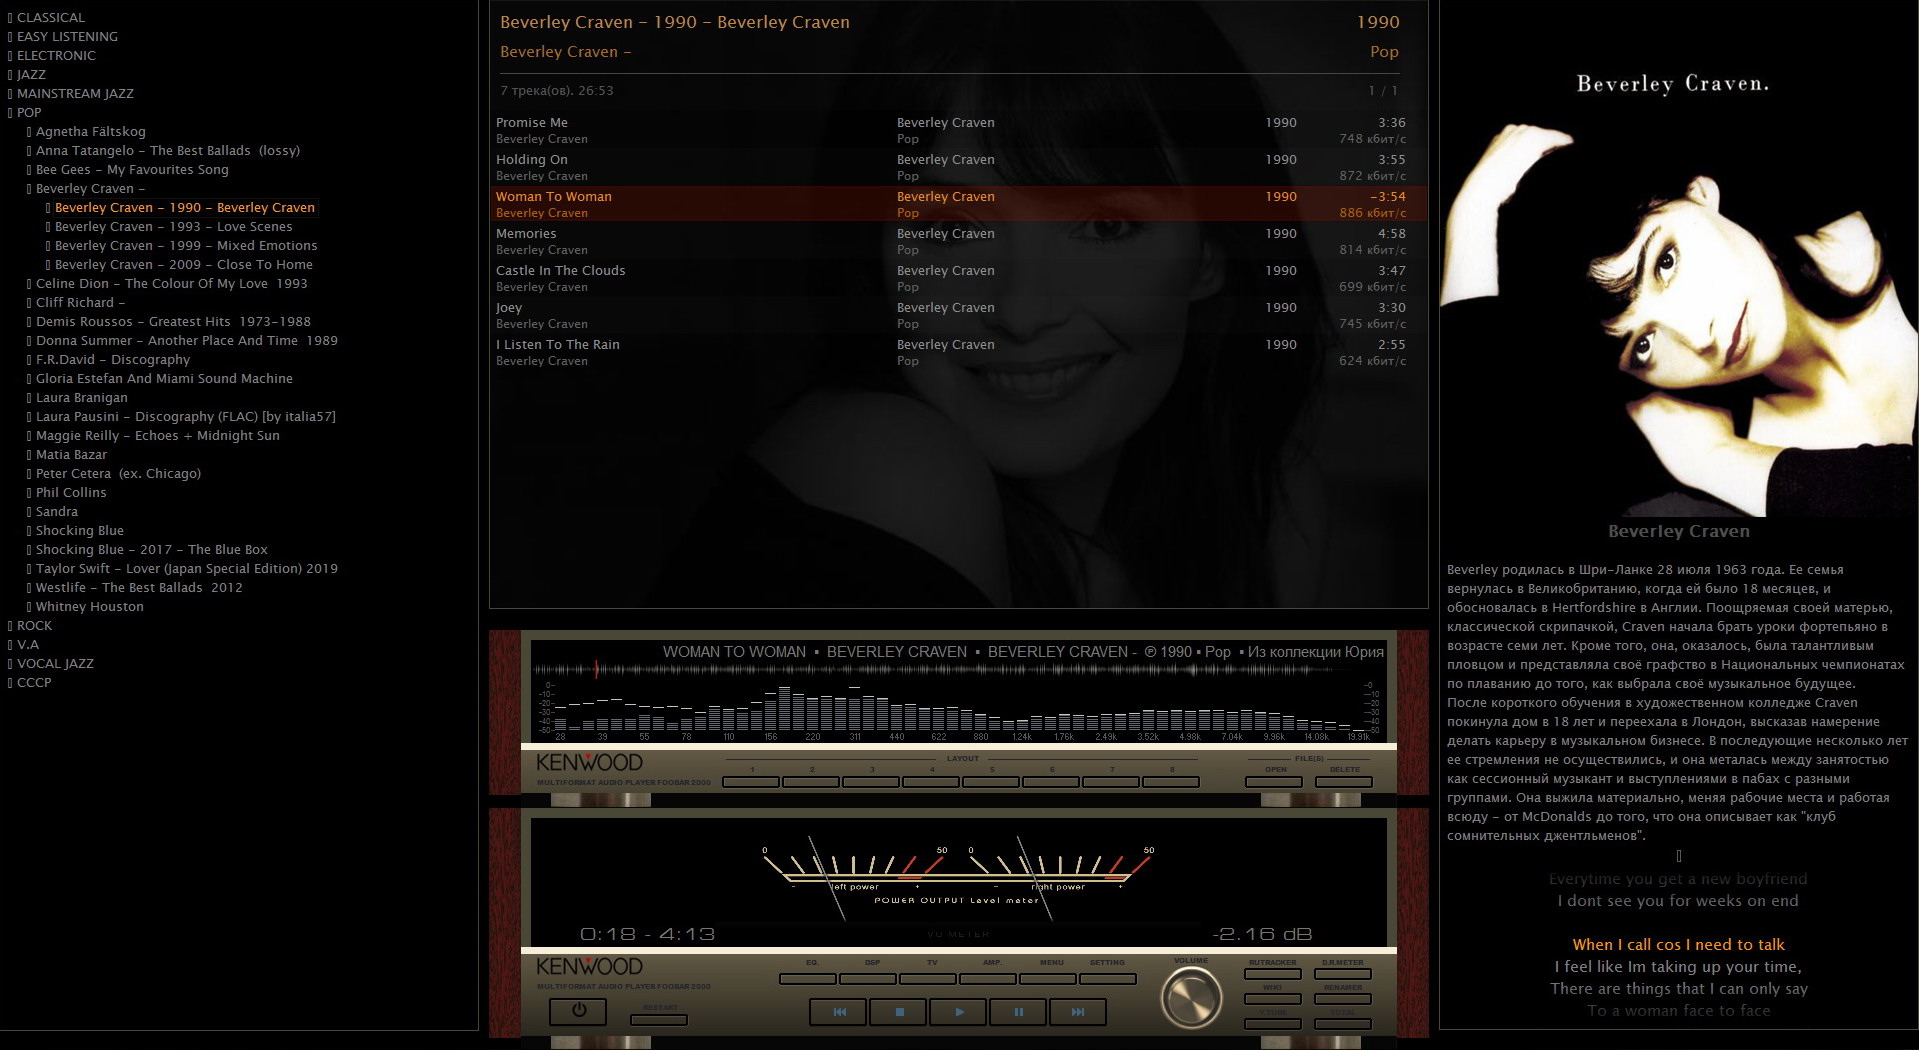
Task: Select the track Castle In The Clouds
Action: pyautogui.click(x=958, y=279)
